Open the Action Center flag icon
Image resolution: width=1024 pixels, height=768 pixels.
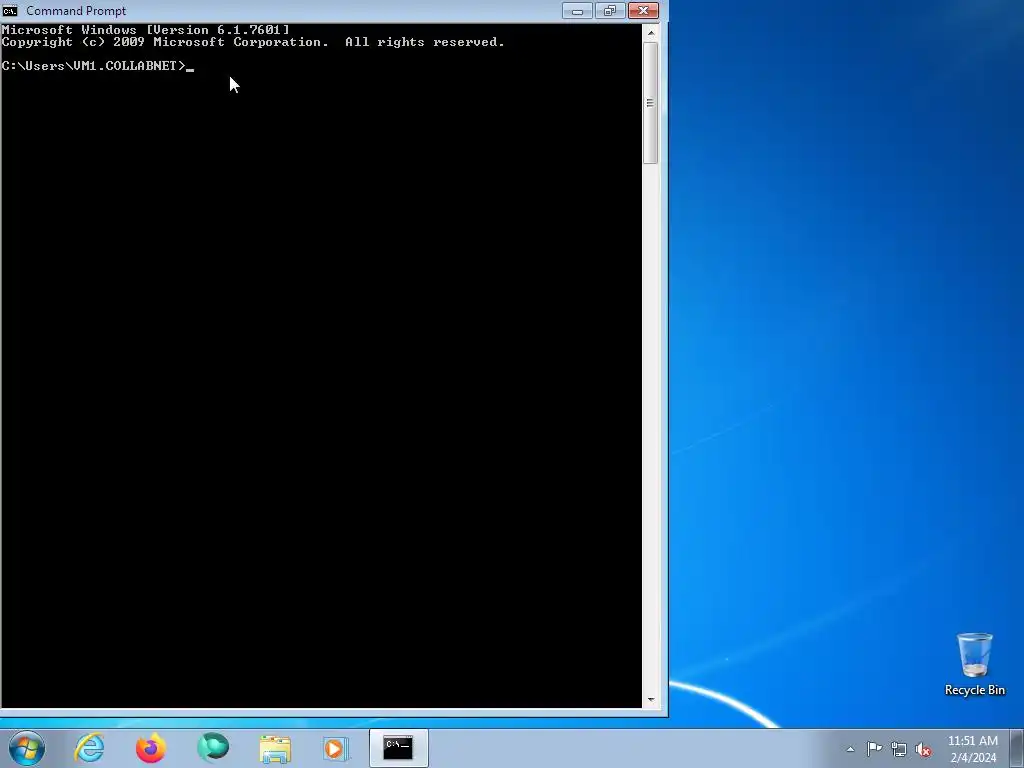pos(874,749)
